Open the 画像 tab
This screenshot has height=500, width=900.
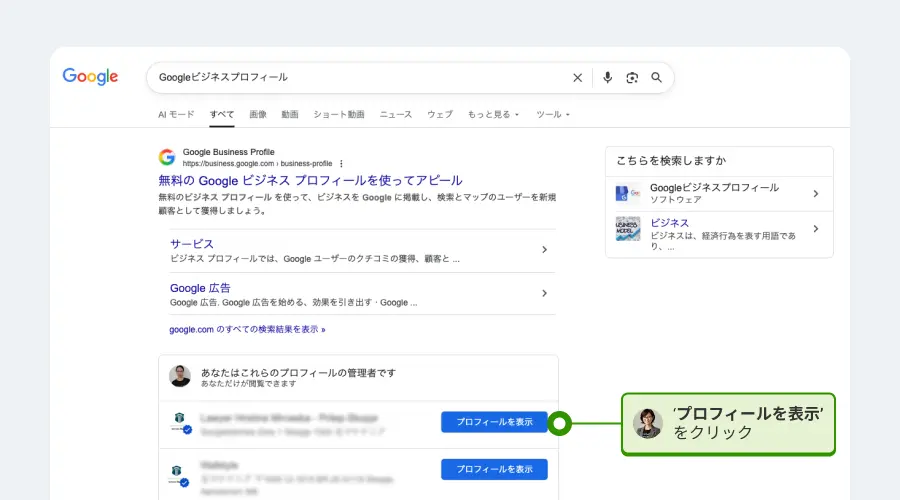[258, 114]
